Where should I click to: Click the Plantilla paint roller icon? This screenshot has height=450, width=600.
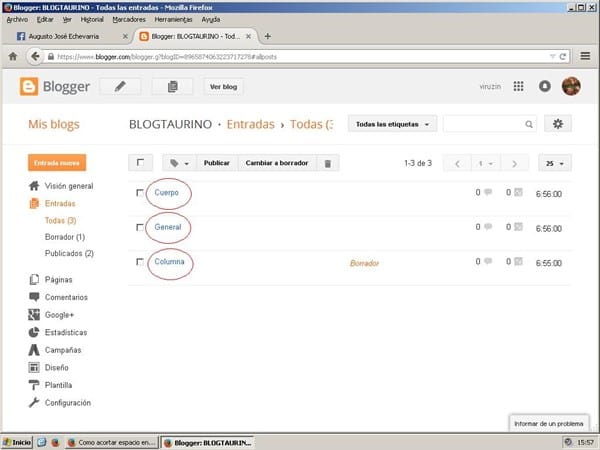(34, 385)
